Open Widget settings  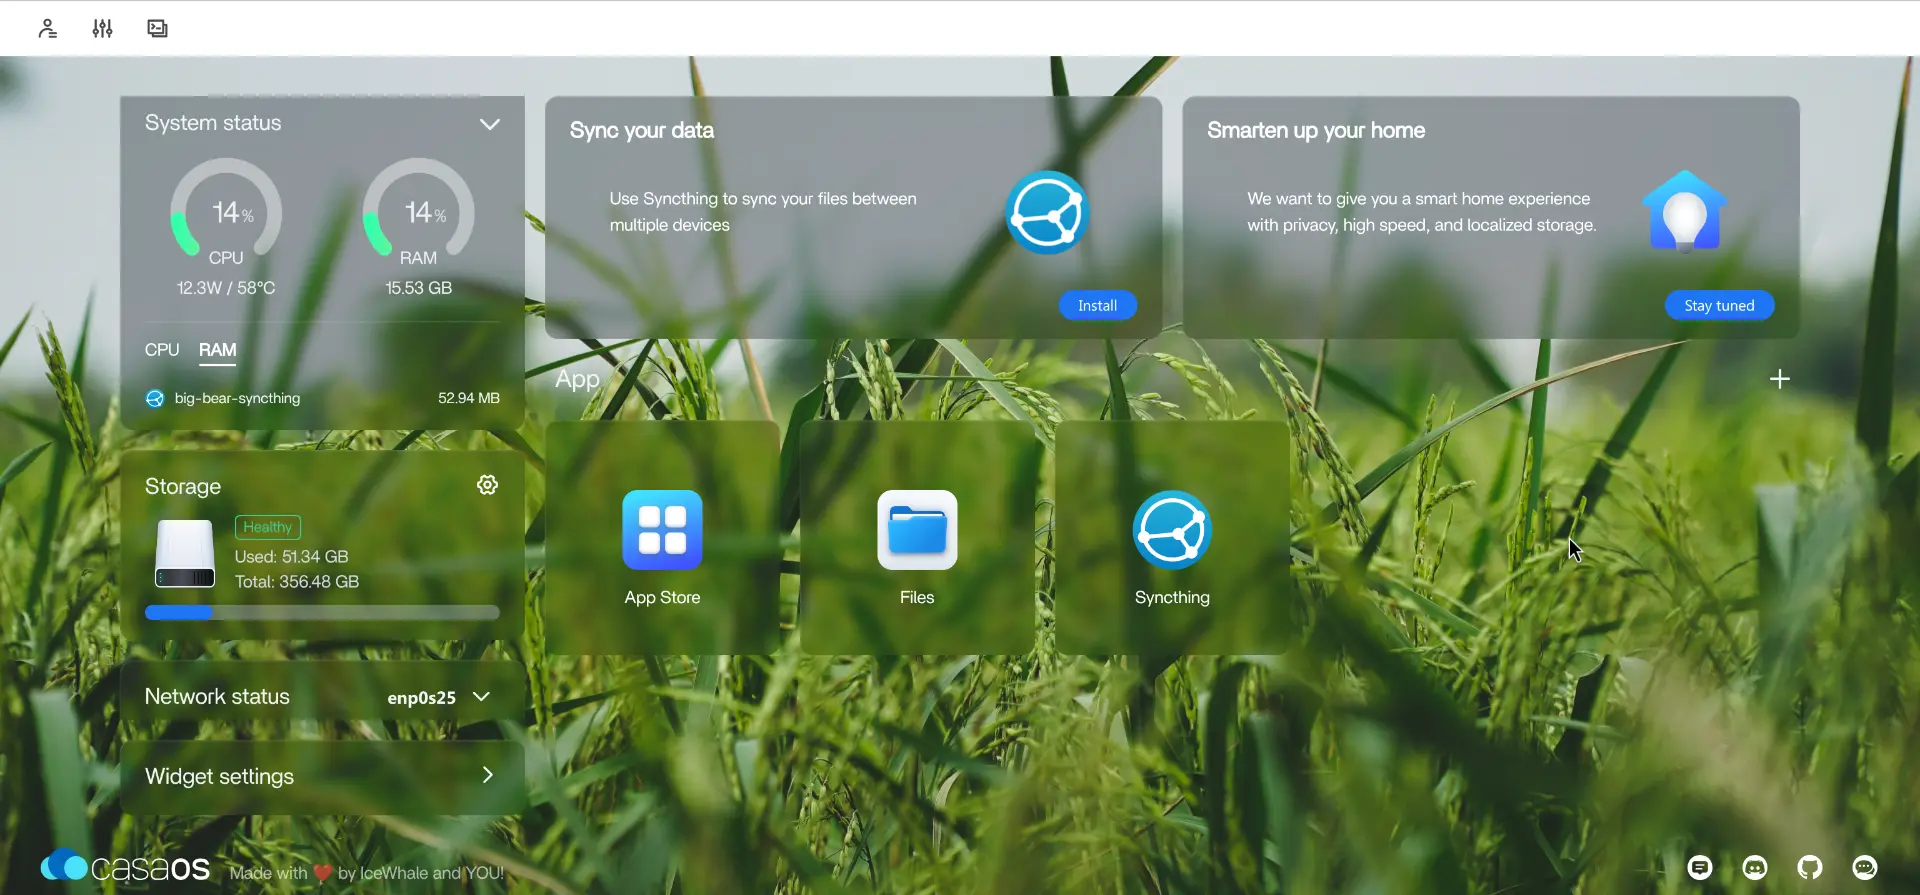[x=322, y=776]
